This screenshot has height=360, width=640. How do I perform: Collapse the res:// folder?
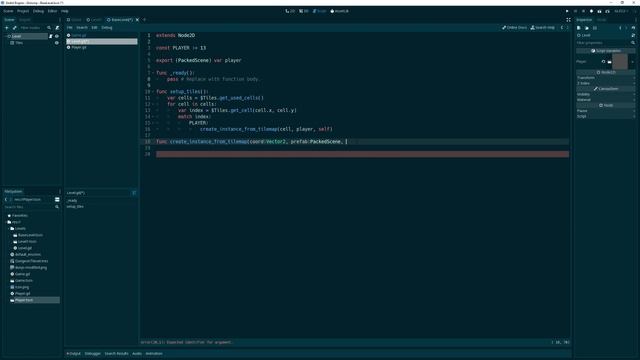click(6, 222)
